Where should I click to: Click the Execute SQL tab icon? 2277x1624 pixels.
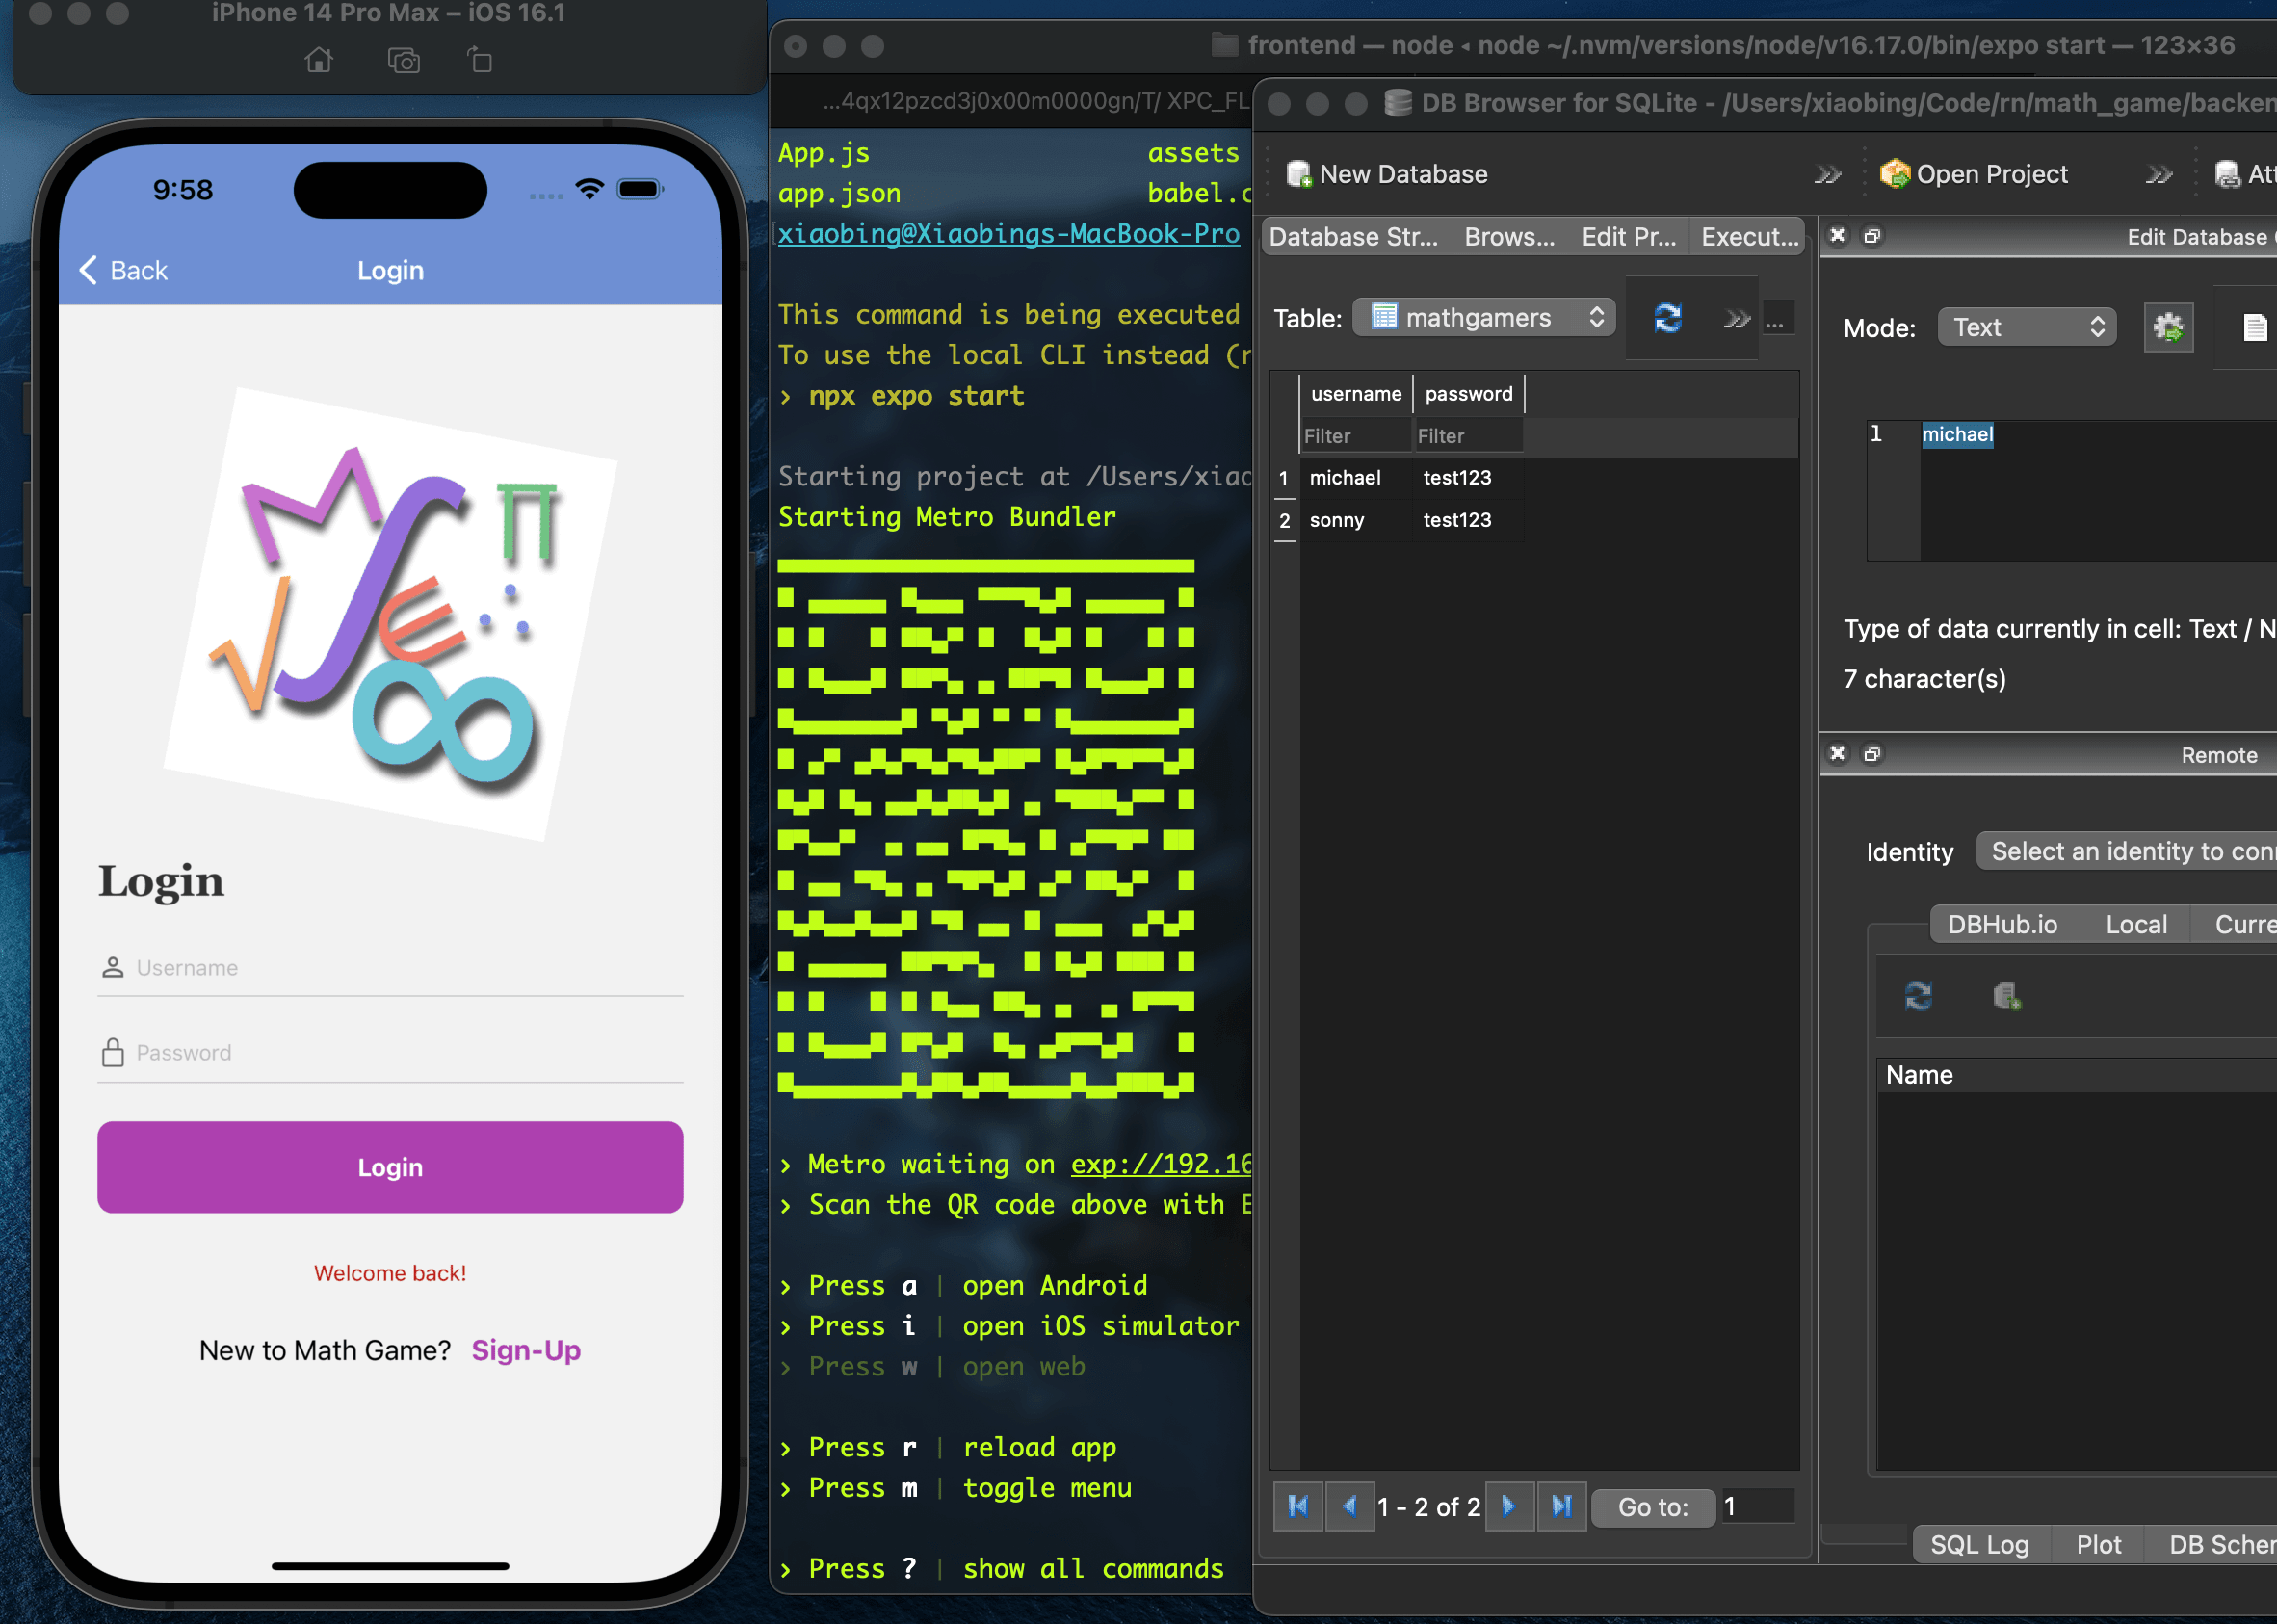[1748, 237]
